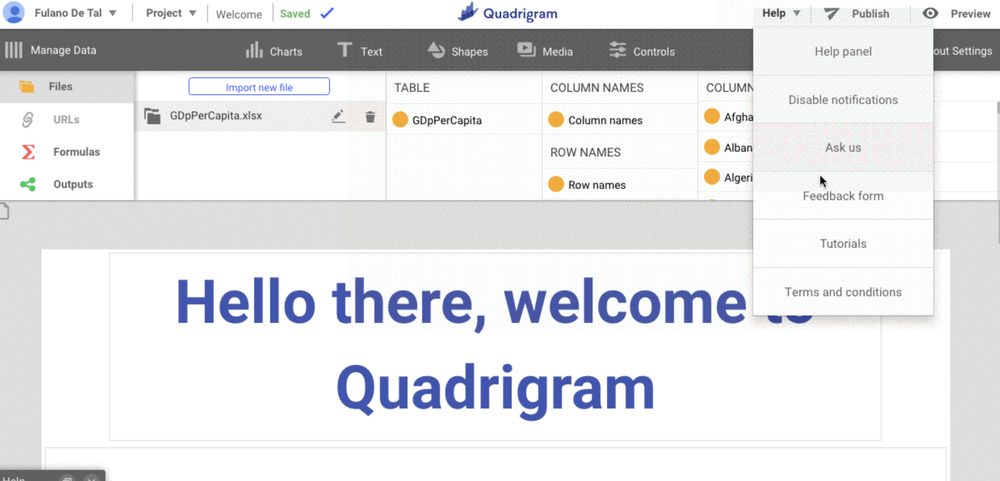This screenshot has width=1000, height=481.
Task: Click orange dot of Algeria column
Action: pos(712,177)
